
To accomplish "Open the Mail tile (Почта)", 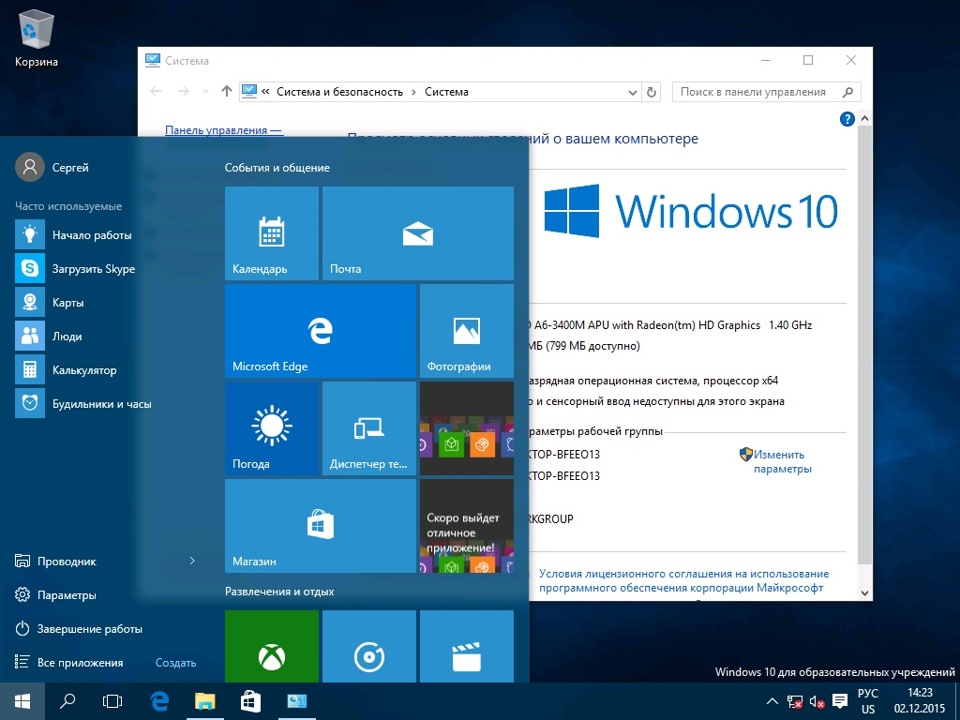I will pyautogui.click(x=418, y=233).
